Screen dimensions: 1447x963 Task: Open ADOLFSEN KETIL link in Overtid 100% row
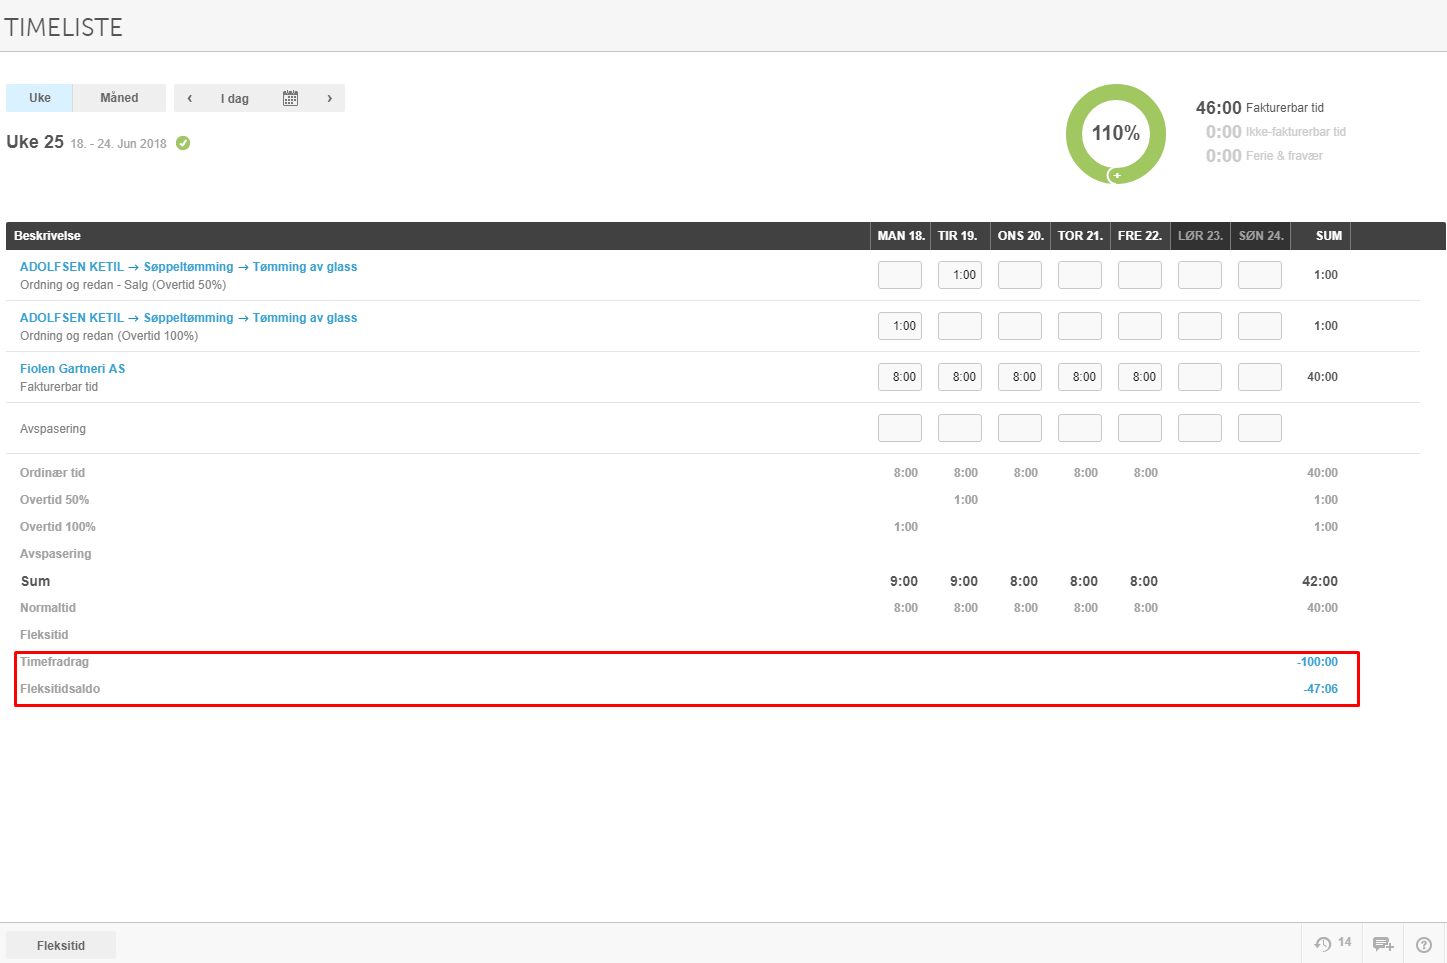[72, 318]
